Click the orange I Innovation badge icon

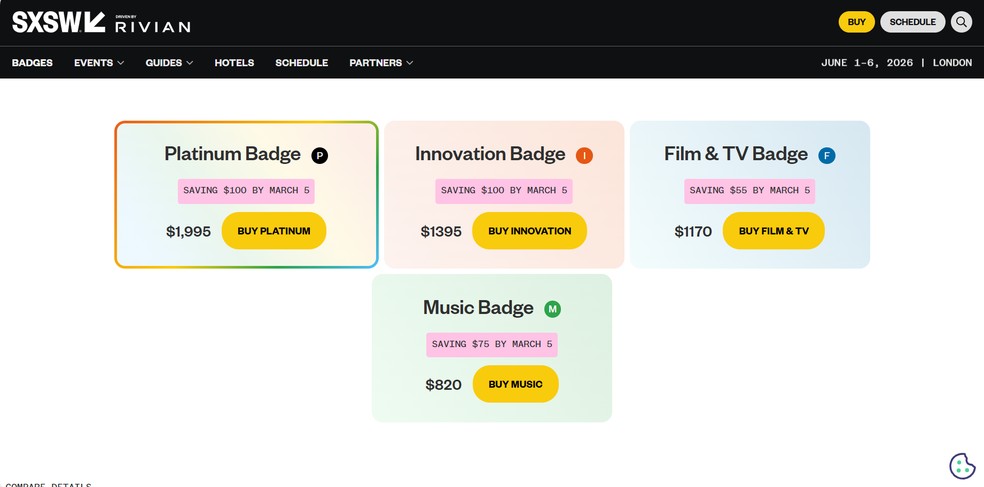[x=584, y=155]
